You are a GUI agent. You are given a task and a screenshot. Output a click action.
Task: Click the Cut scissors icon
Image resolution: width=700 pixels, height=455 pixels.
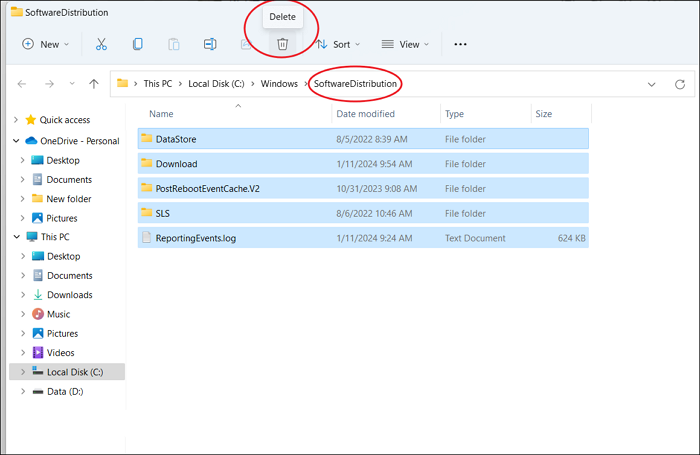coord(101,44)
